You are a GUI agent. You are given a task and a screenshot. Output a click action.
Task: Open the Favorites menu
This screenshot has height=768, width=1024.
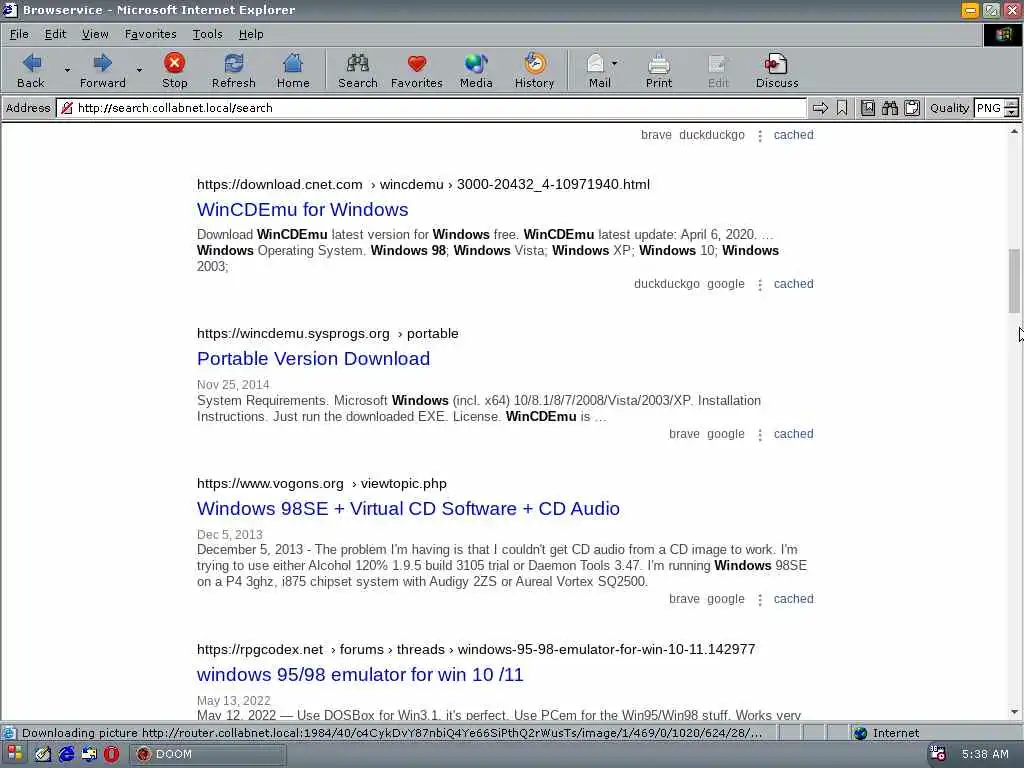click(150, 34)
